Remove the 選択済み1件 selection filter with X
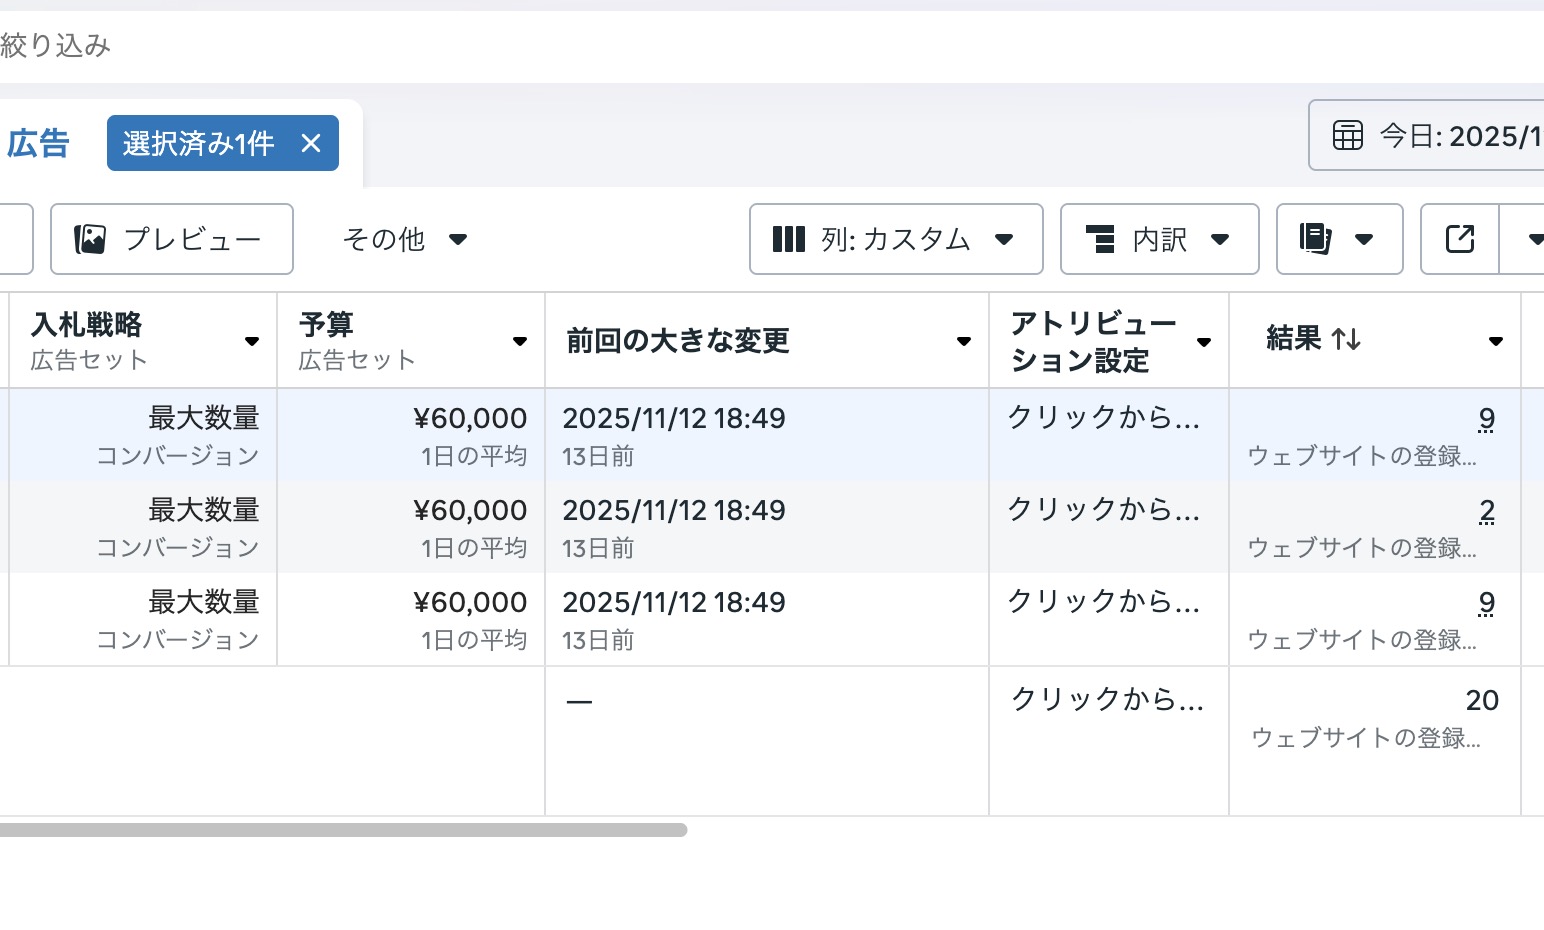The height and width of the screenshot is (930, 1544). click(x=311, y=143)
